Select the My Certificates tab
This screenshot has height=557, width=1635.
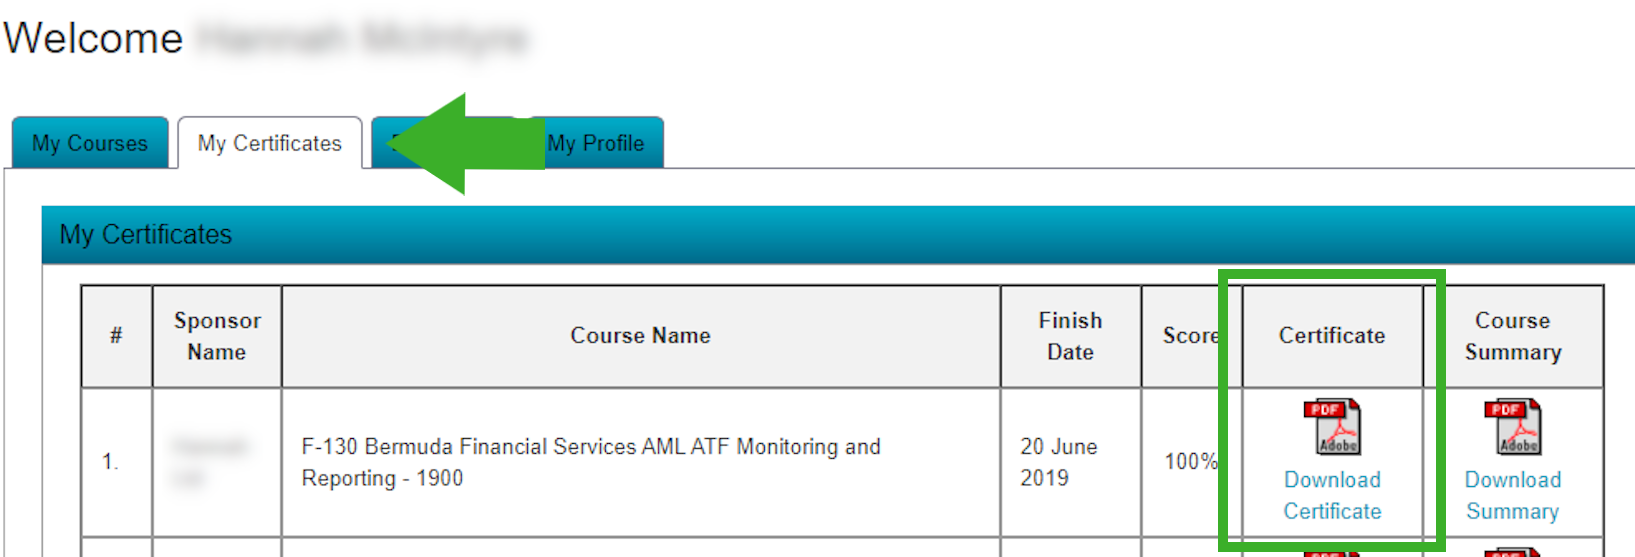point(270,143)
